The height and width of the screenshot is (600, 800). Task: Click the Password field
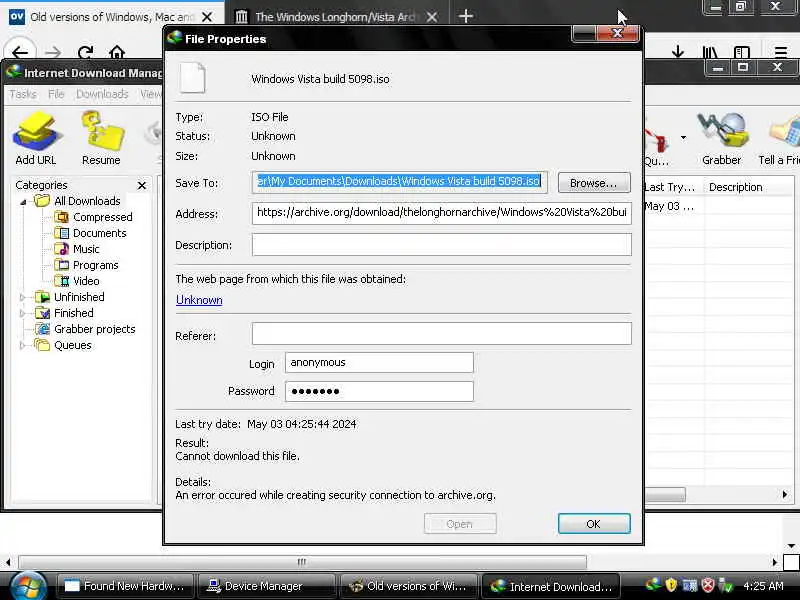tap(379, 391)
